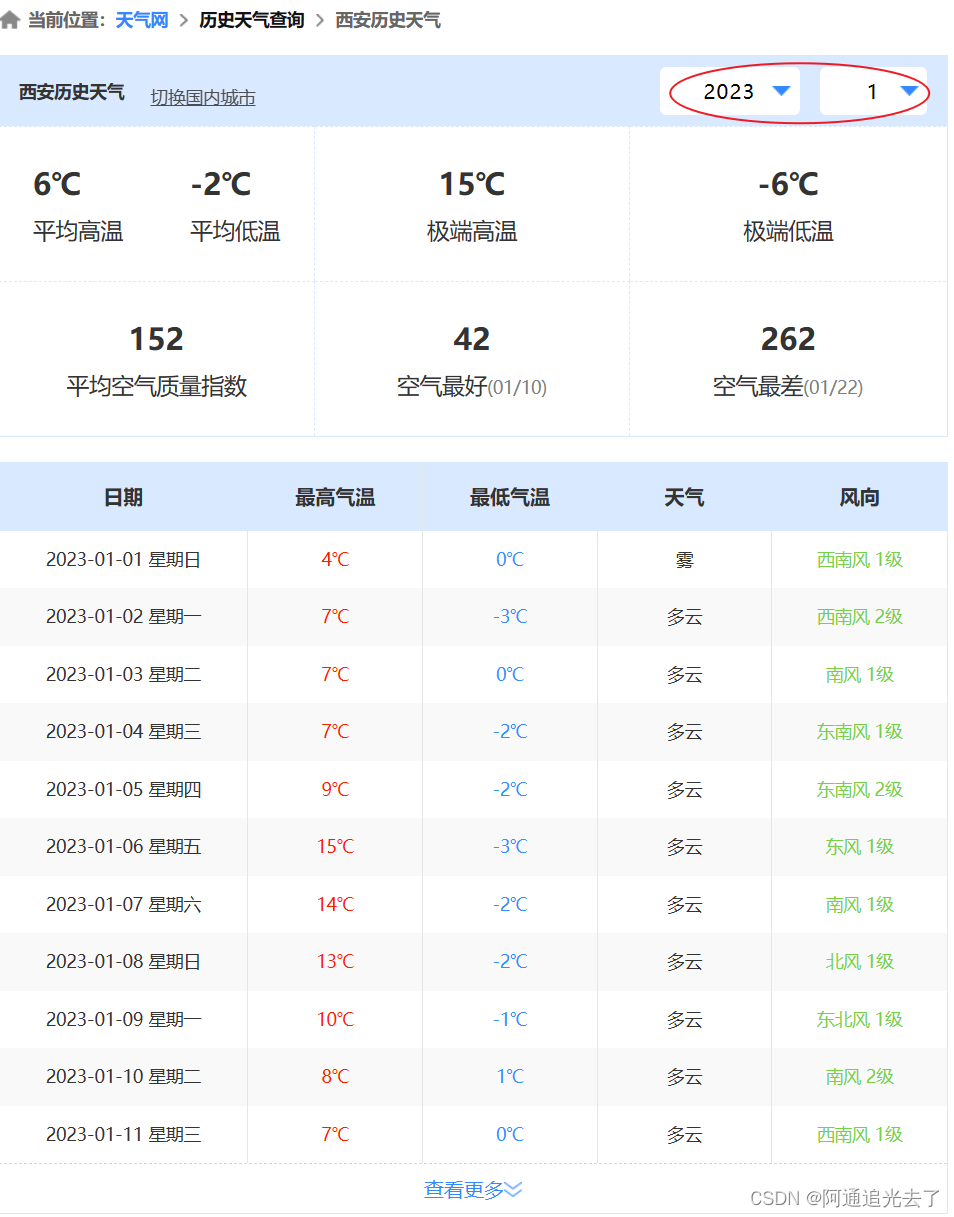Viewport: 954px width, 1217px height.
Task: Click 东风 1级 wind cell
Action: [x=860, y=847]
